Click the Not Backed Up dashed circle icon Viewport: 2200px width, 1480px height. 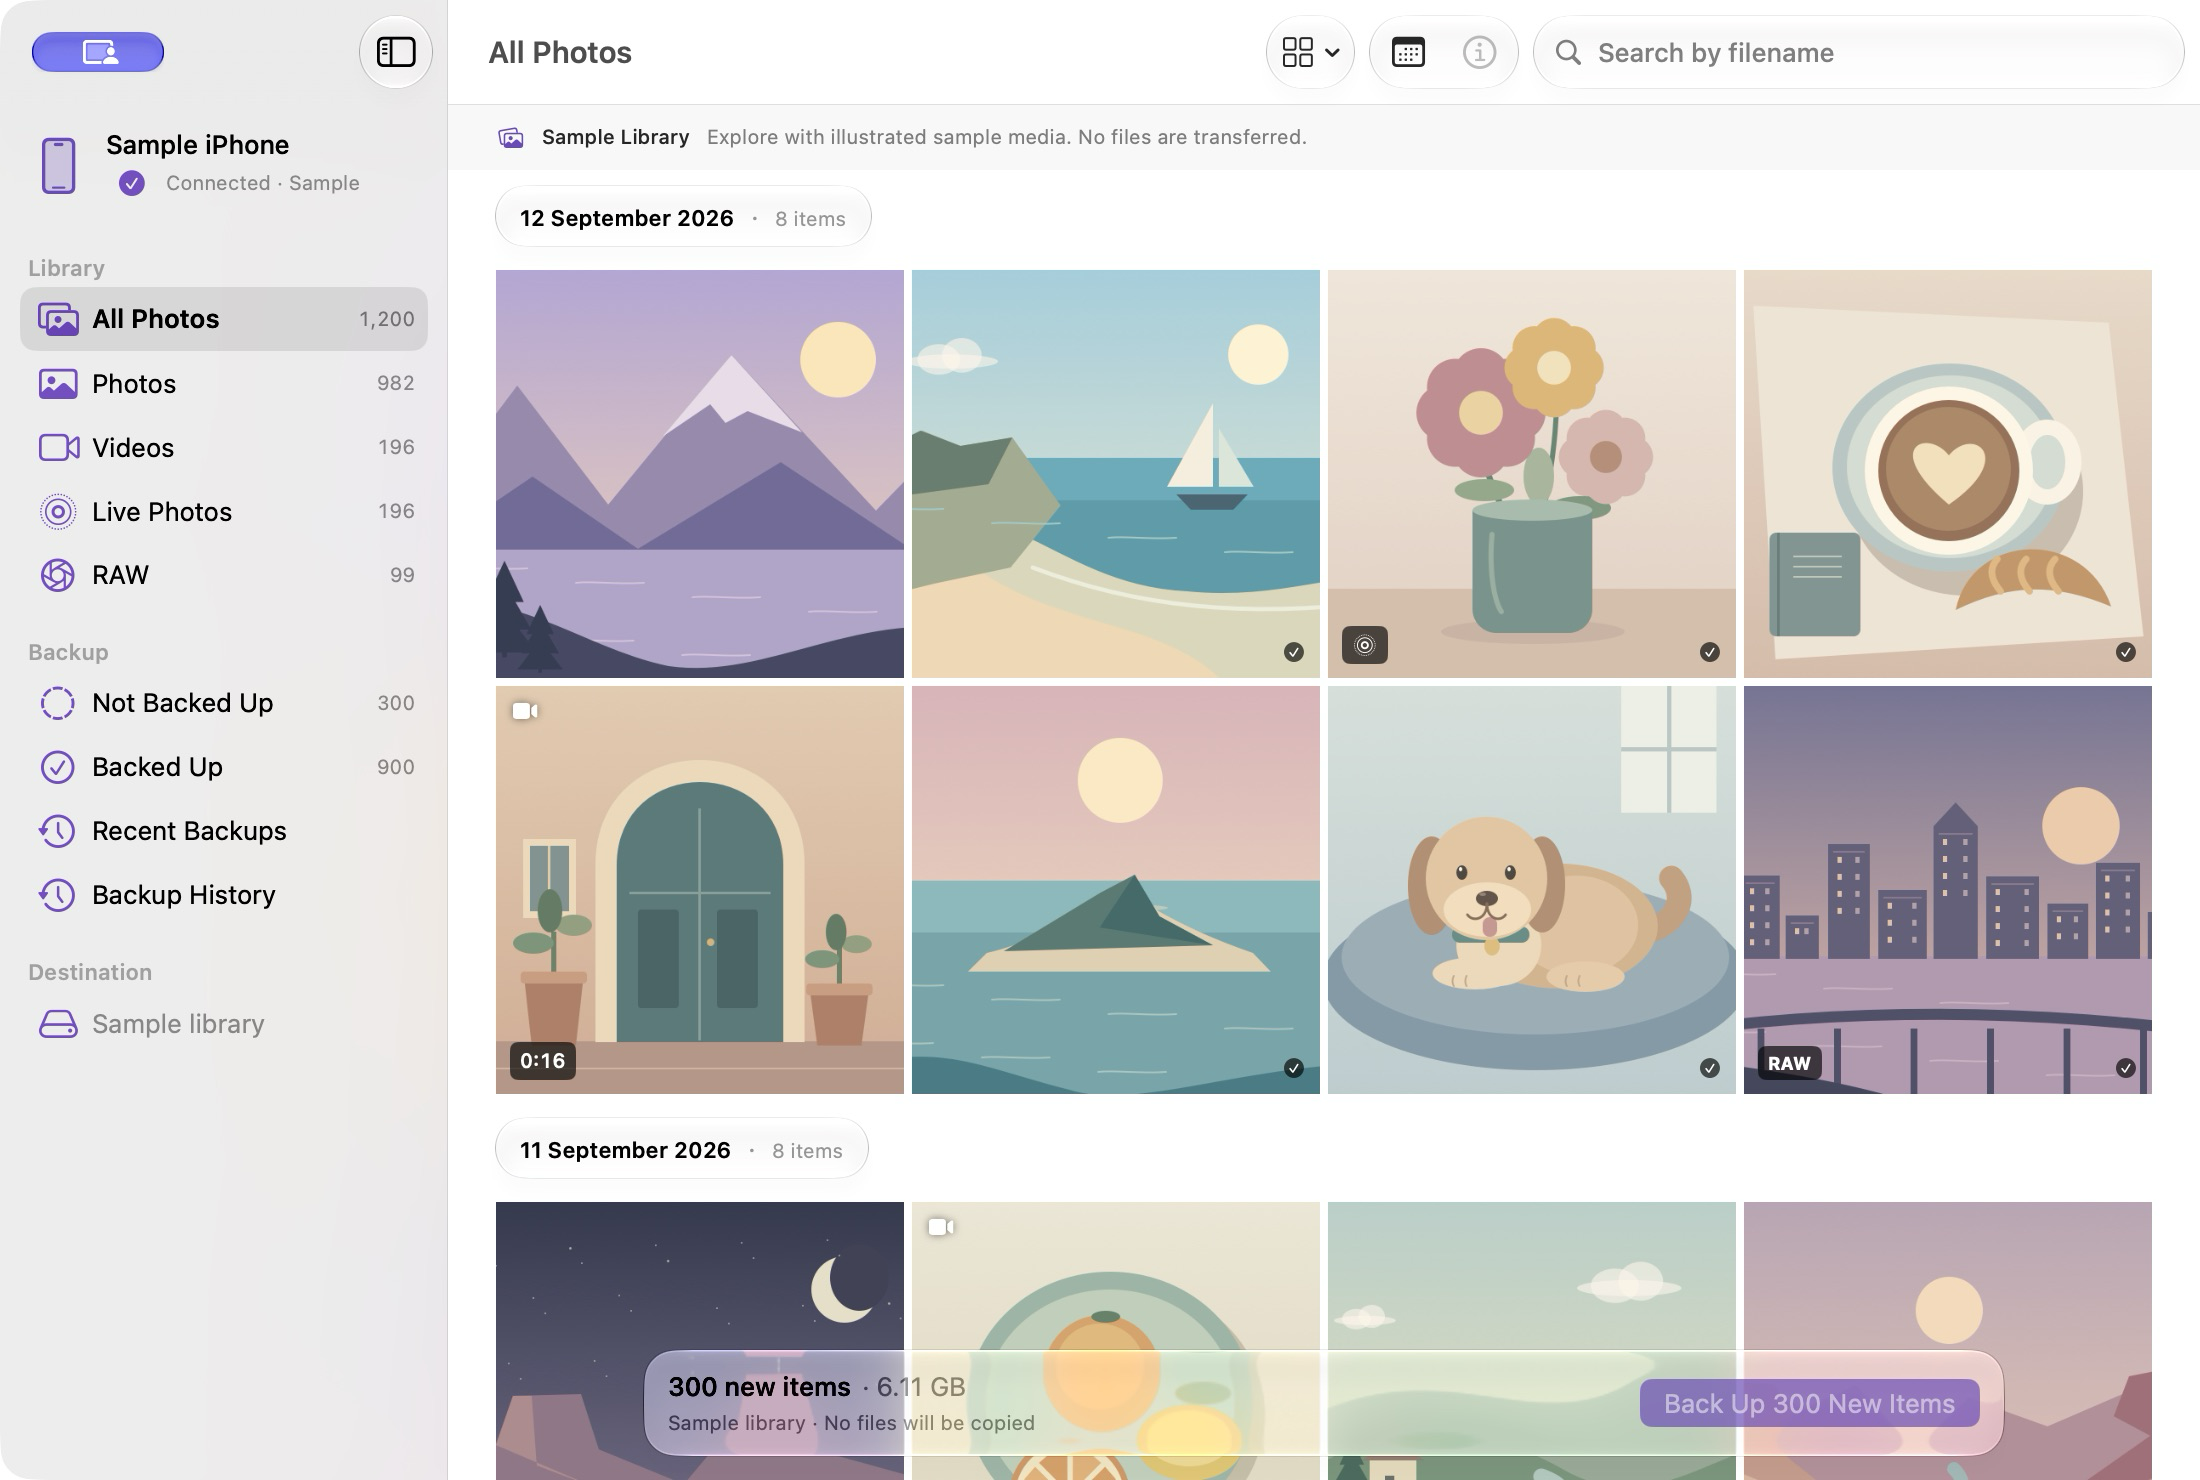tap(58, 703)
